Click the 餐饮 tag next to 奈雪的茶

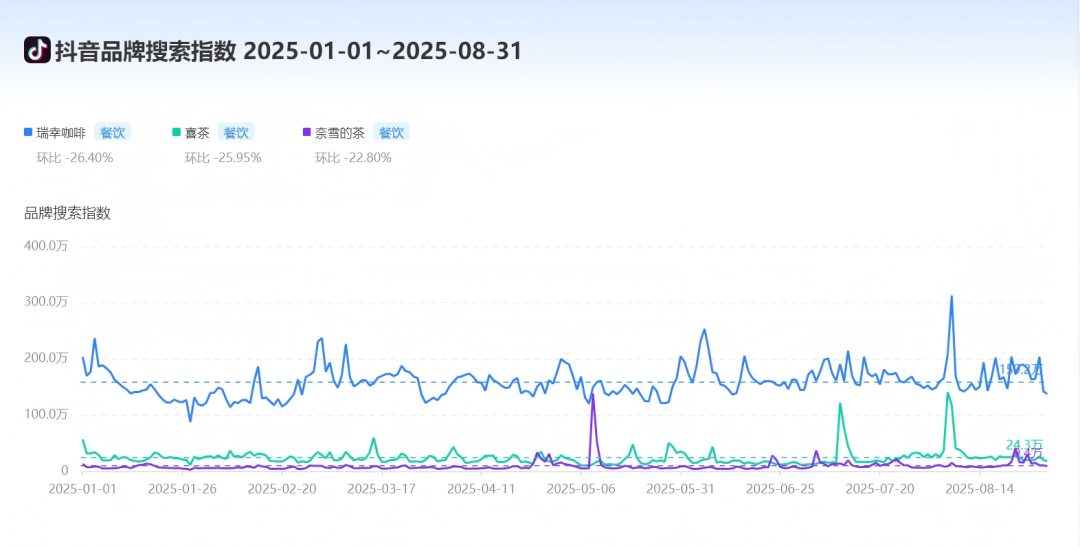391,132
